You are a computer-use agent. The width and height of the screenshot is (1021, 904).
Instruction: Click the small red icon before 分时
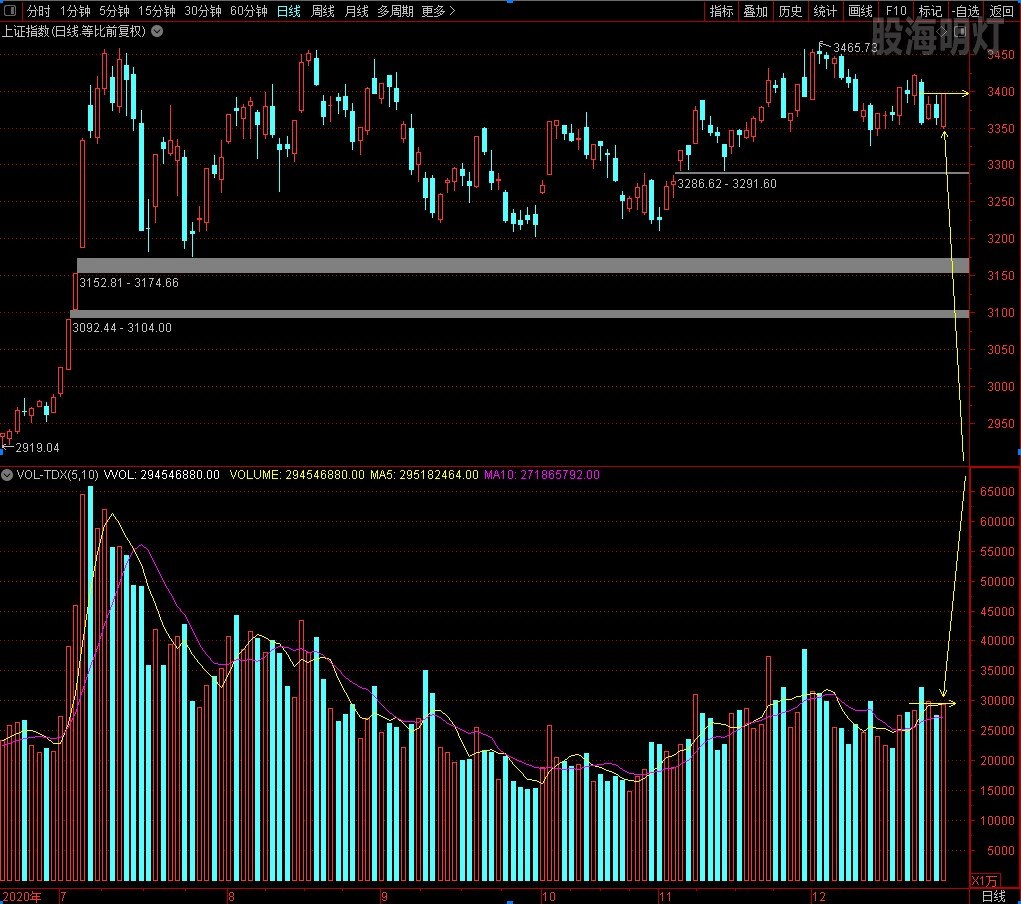[11, 11]
